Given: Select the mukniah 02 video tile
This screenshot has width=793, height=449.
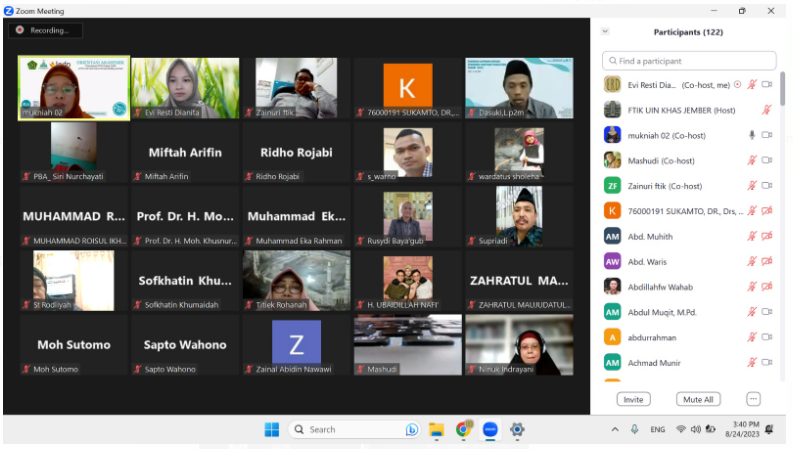Looking at the screenshot, I should point(74,88).
